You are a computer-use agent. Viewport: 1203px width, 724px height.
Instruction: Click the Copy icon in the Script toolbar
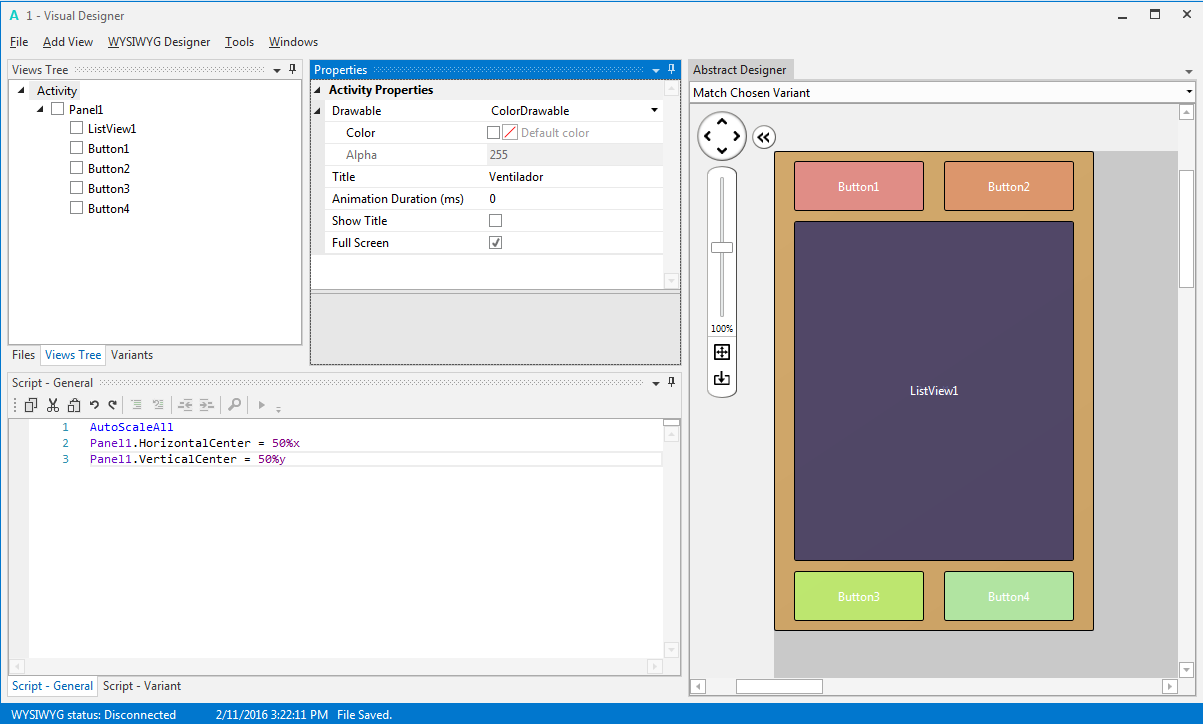(30, 404)
